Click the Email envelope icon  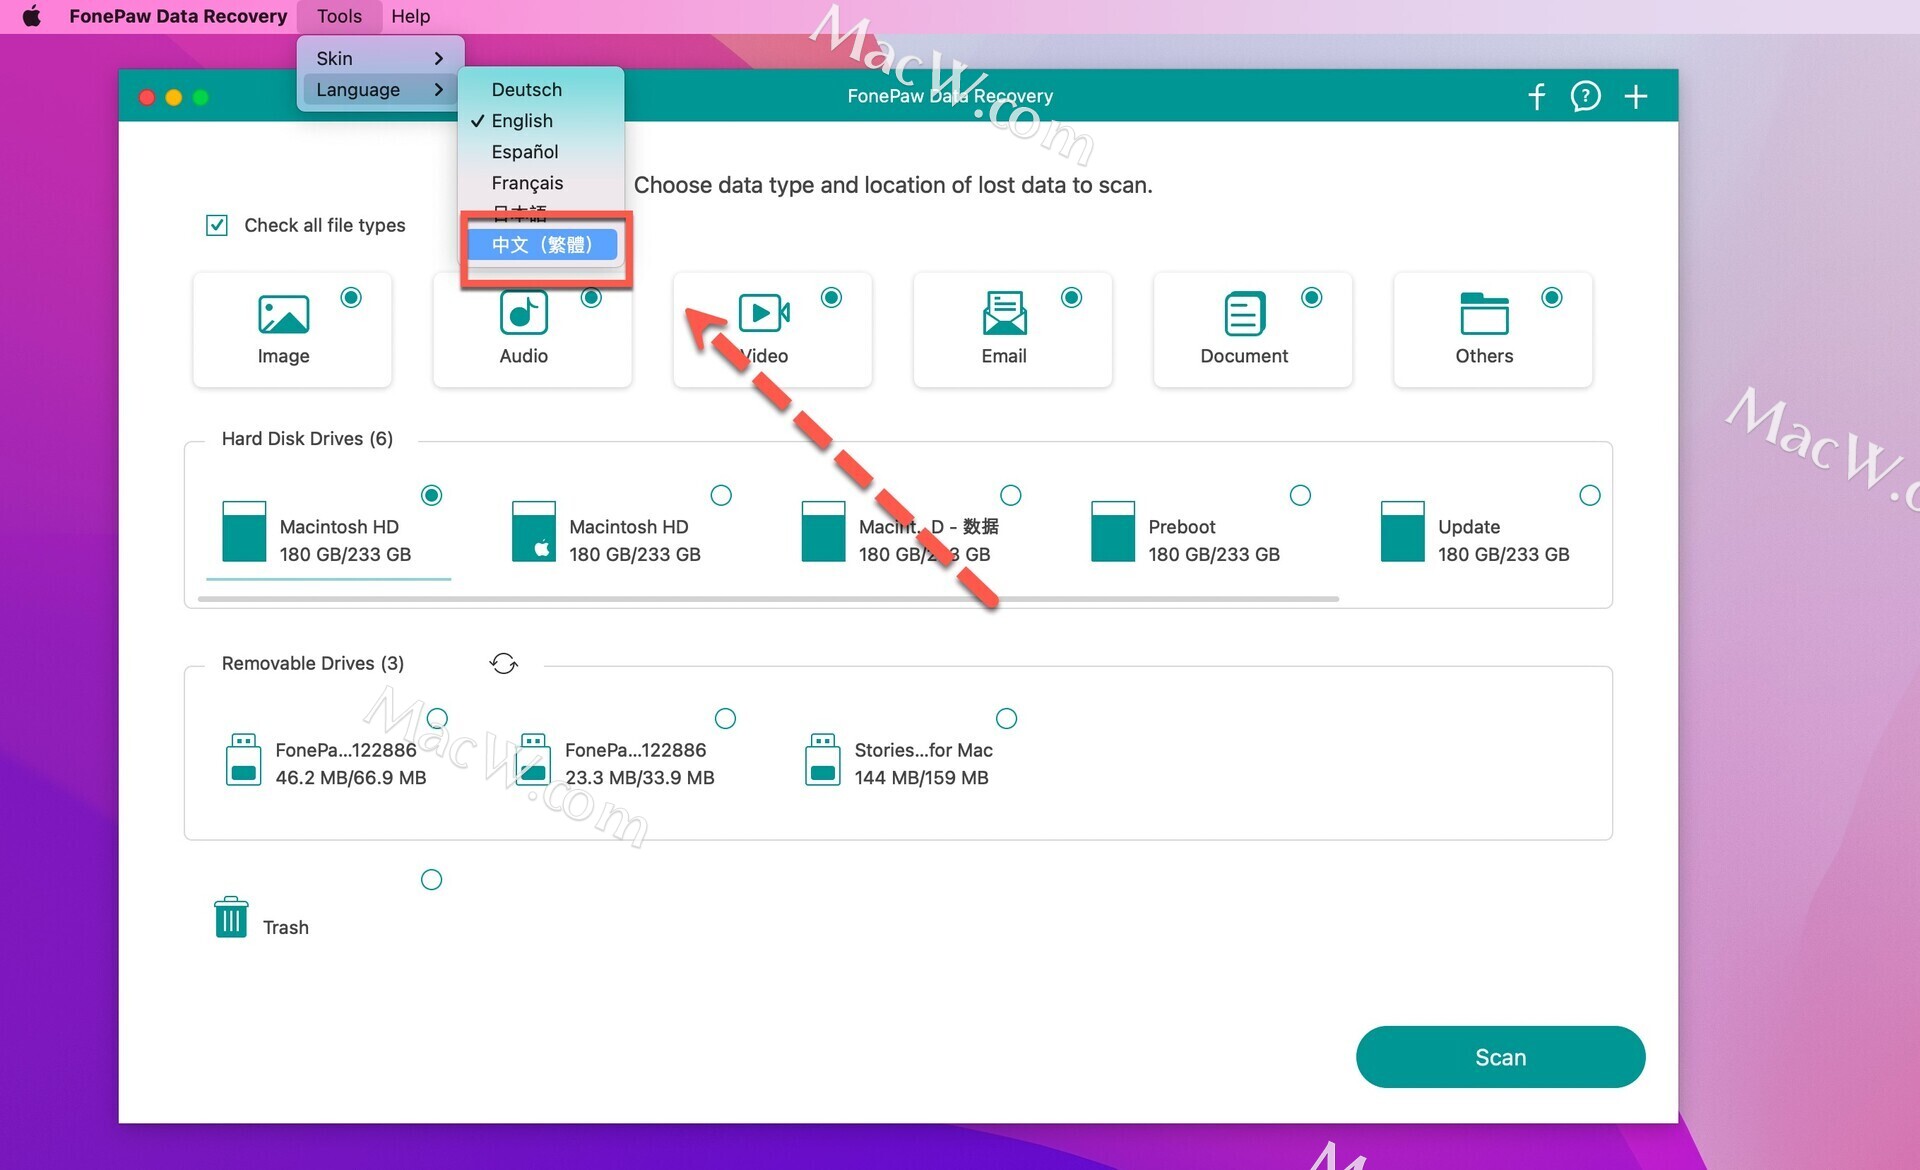[1004, 313]
